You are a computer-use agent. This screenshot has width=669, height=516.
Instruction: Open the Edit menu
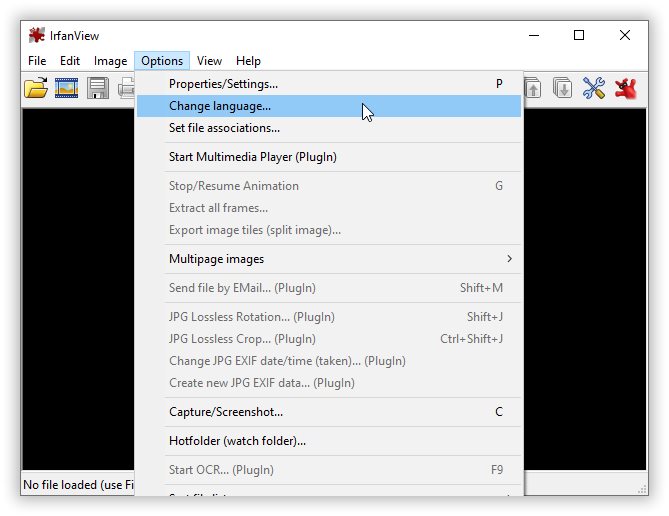[70, 61]
